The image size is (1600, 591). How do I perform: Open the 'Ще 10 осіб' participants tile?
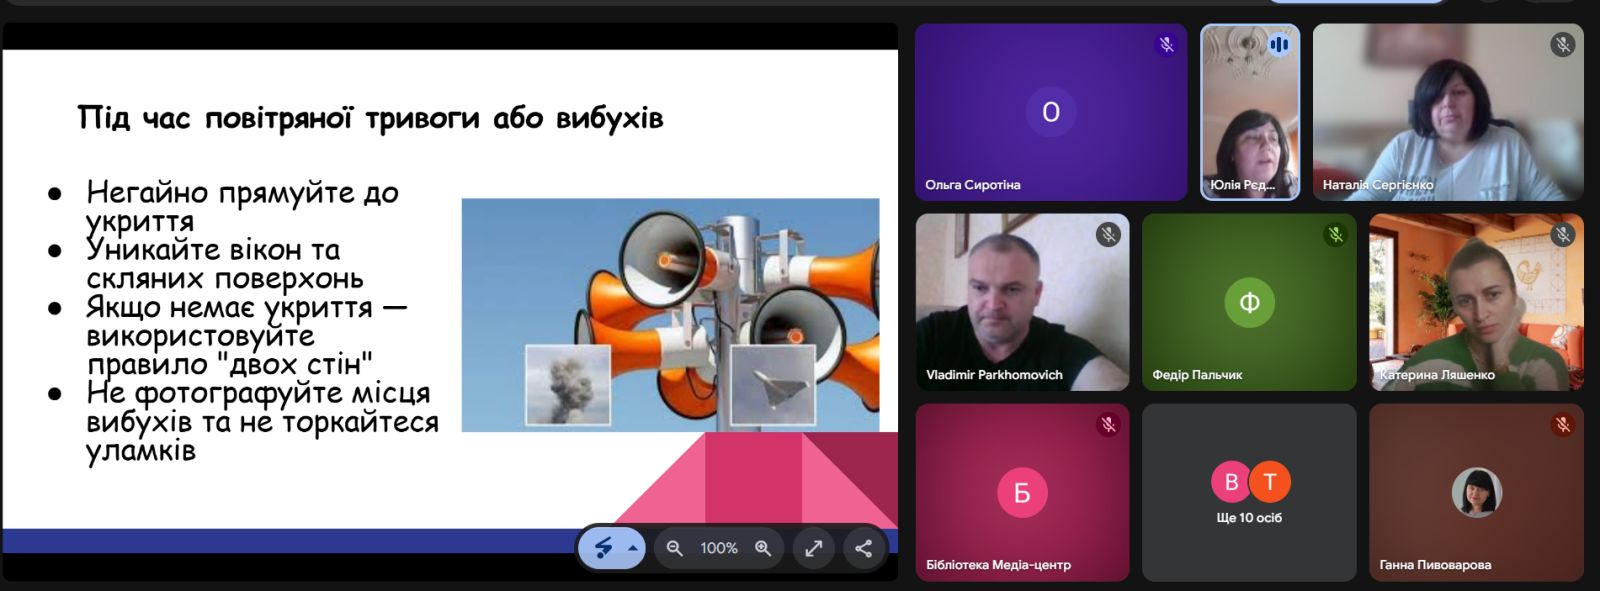(1249, 492)
